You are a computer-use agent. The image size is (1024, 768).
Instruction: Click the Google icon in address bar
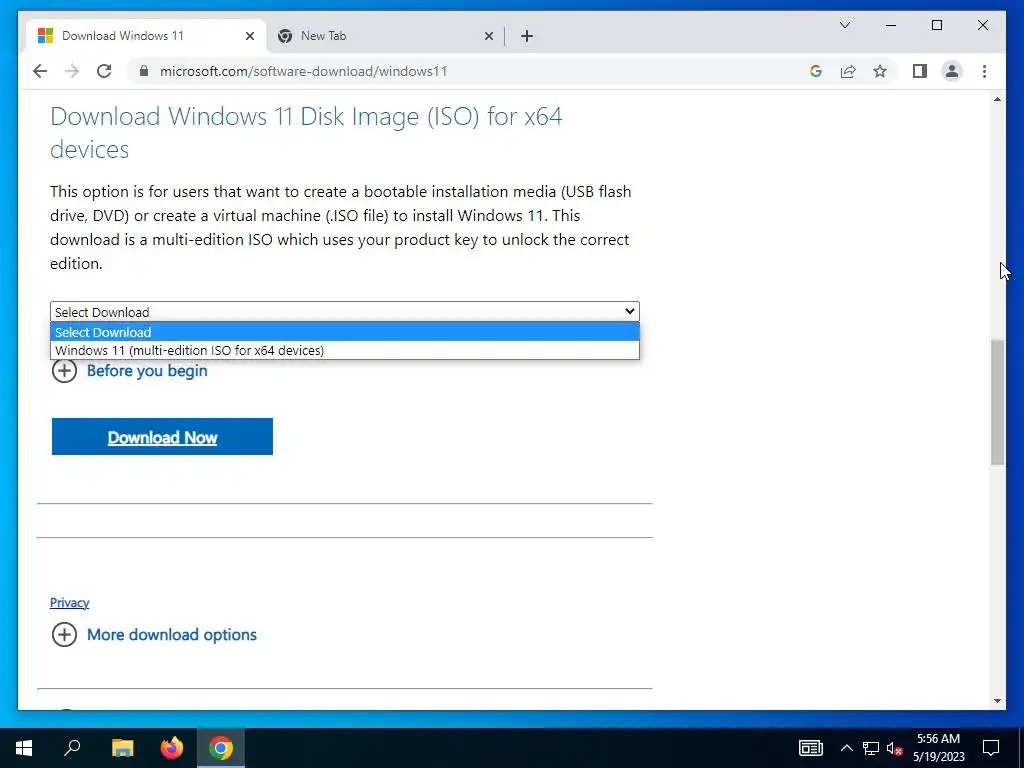816,71
